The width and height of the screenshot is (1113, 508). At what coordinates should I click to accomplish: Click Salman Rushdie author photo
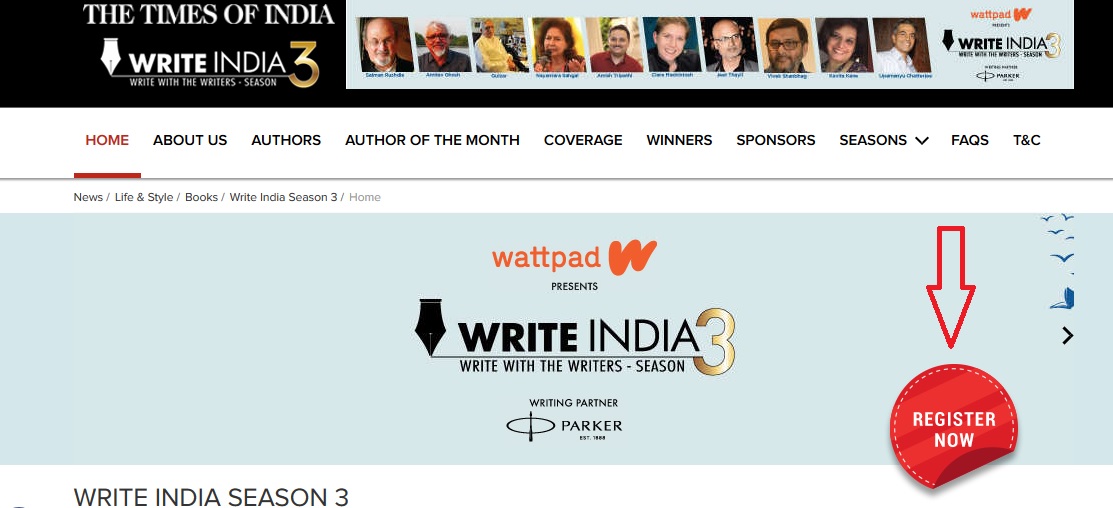[x=387, y=45]
